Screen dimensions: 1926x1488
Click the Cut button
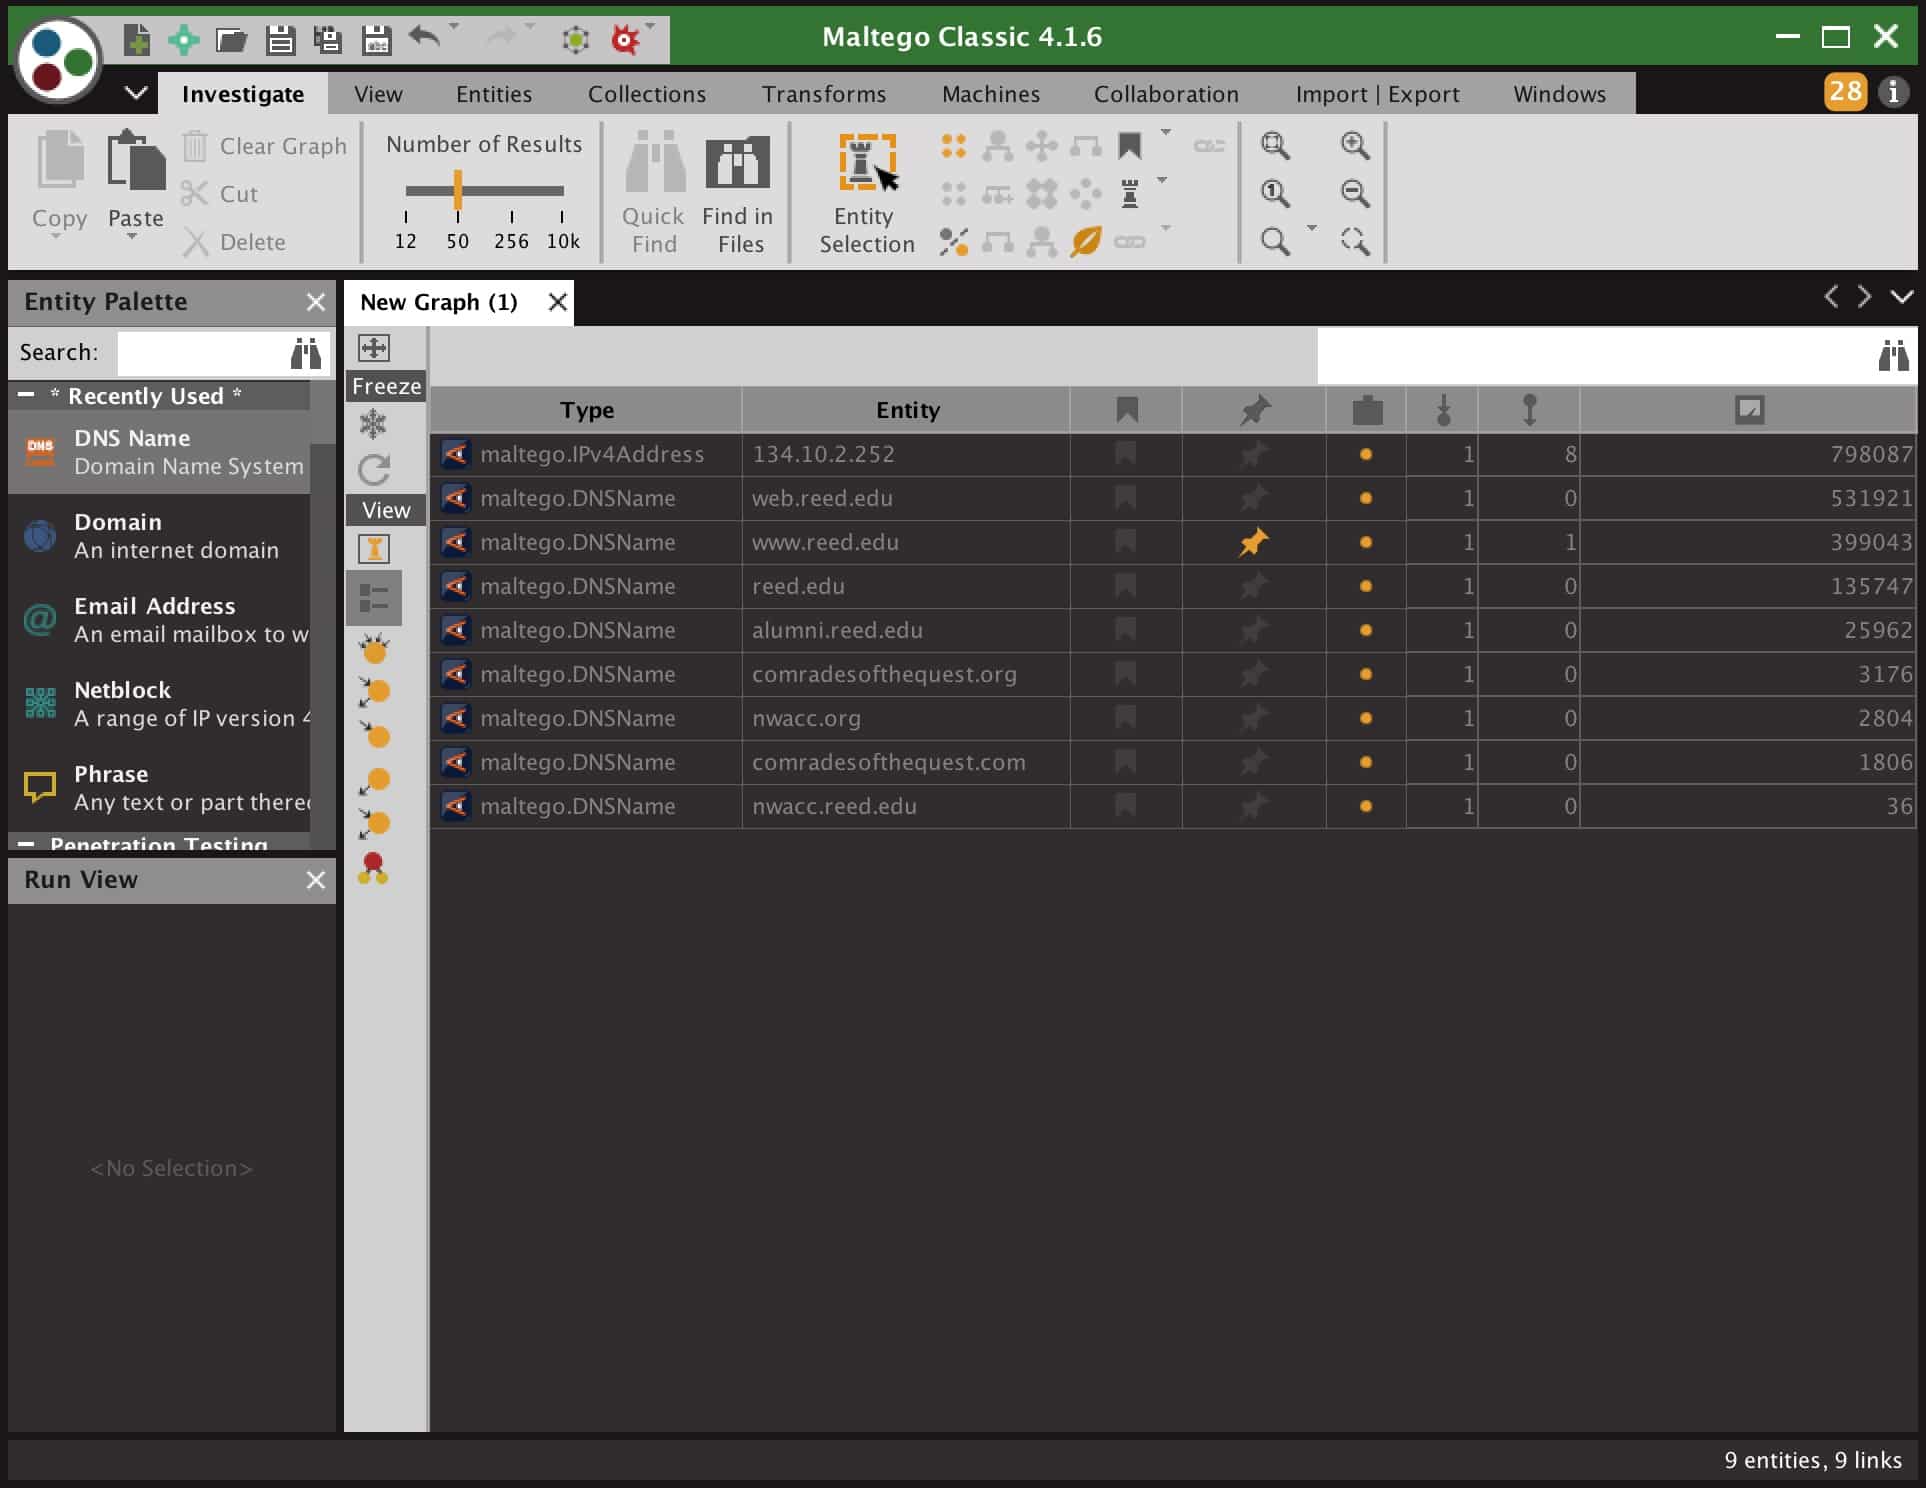click(220, 194)
